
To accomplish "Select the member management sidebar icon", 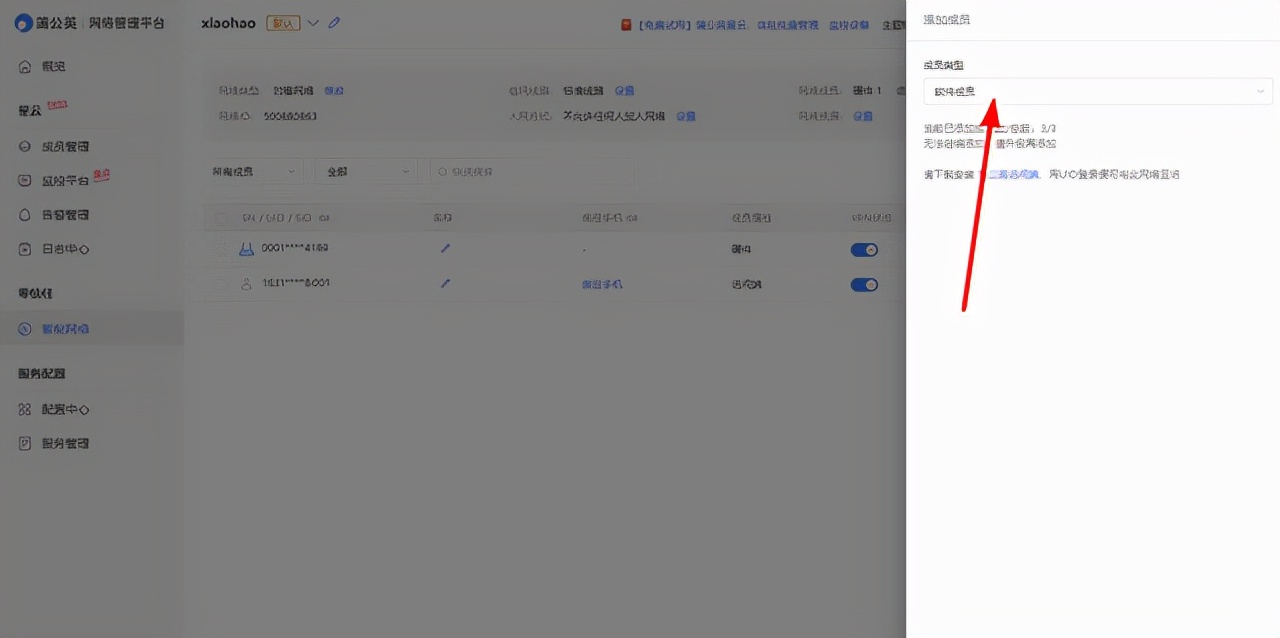I will click(x=24, y=146).
